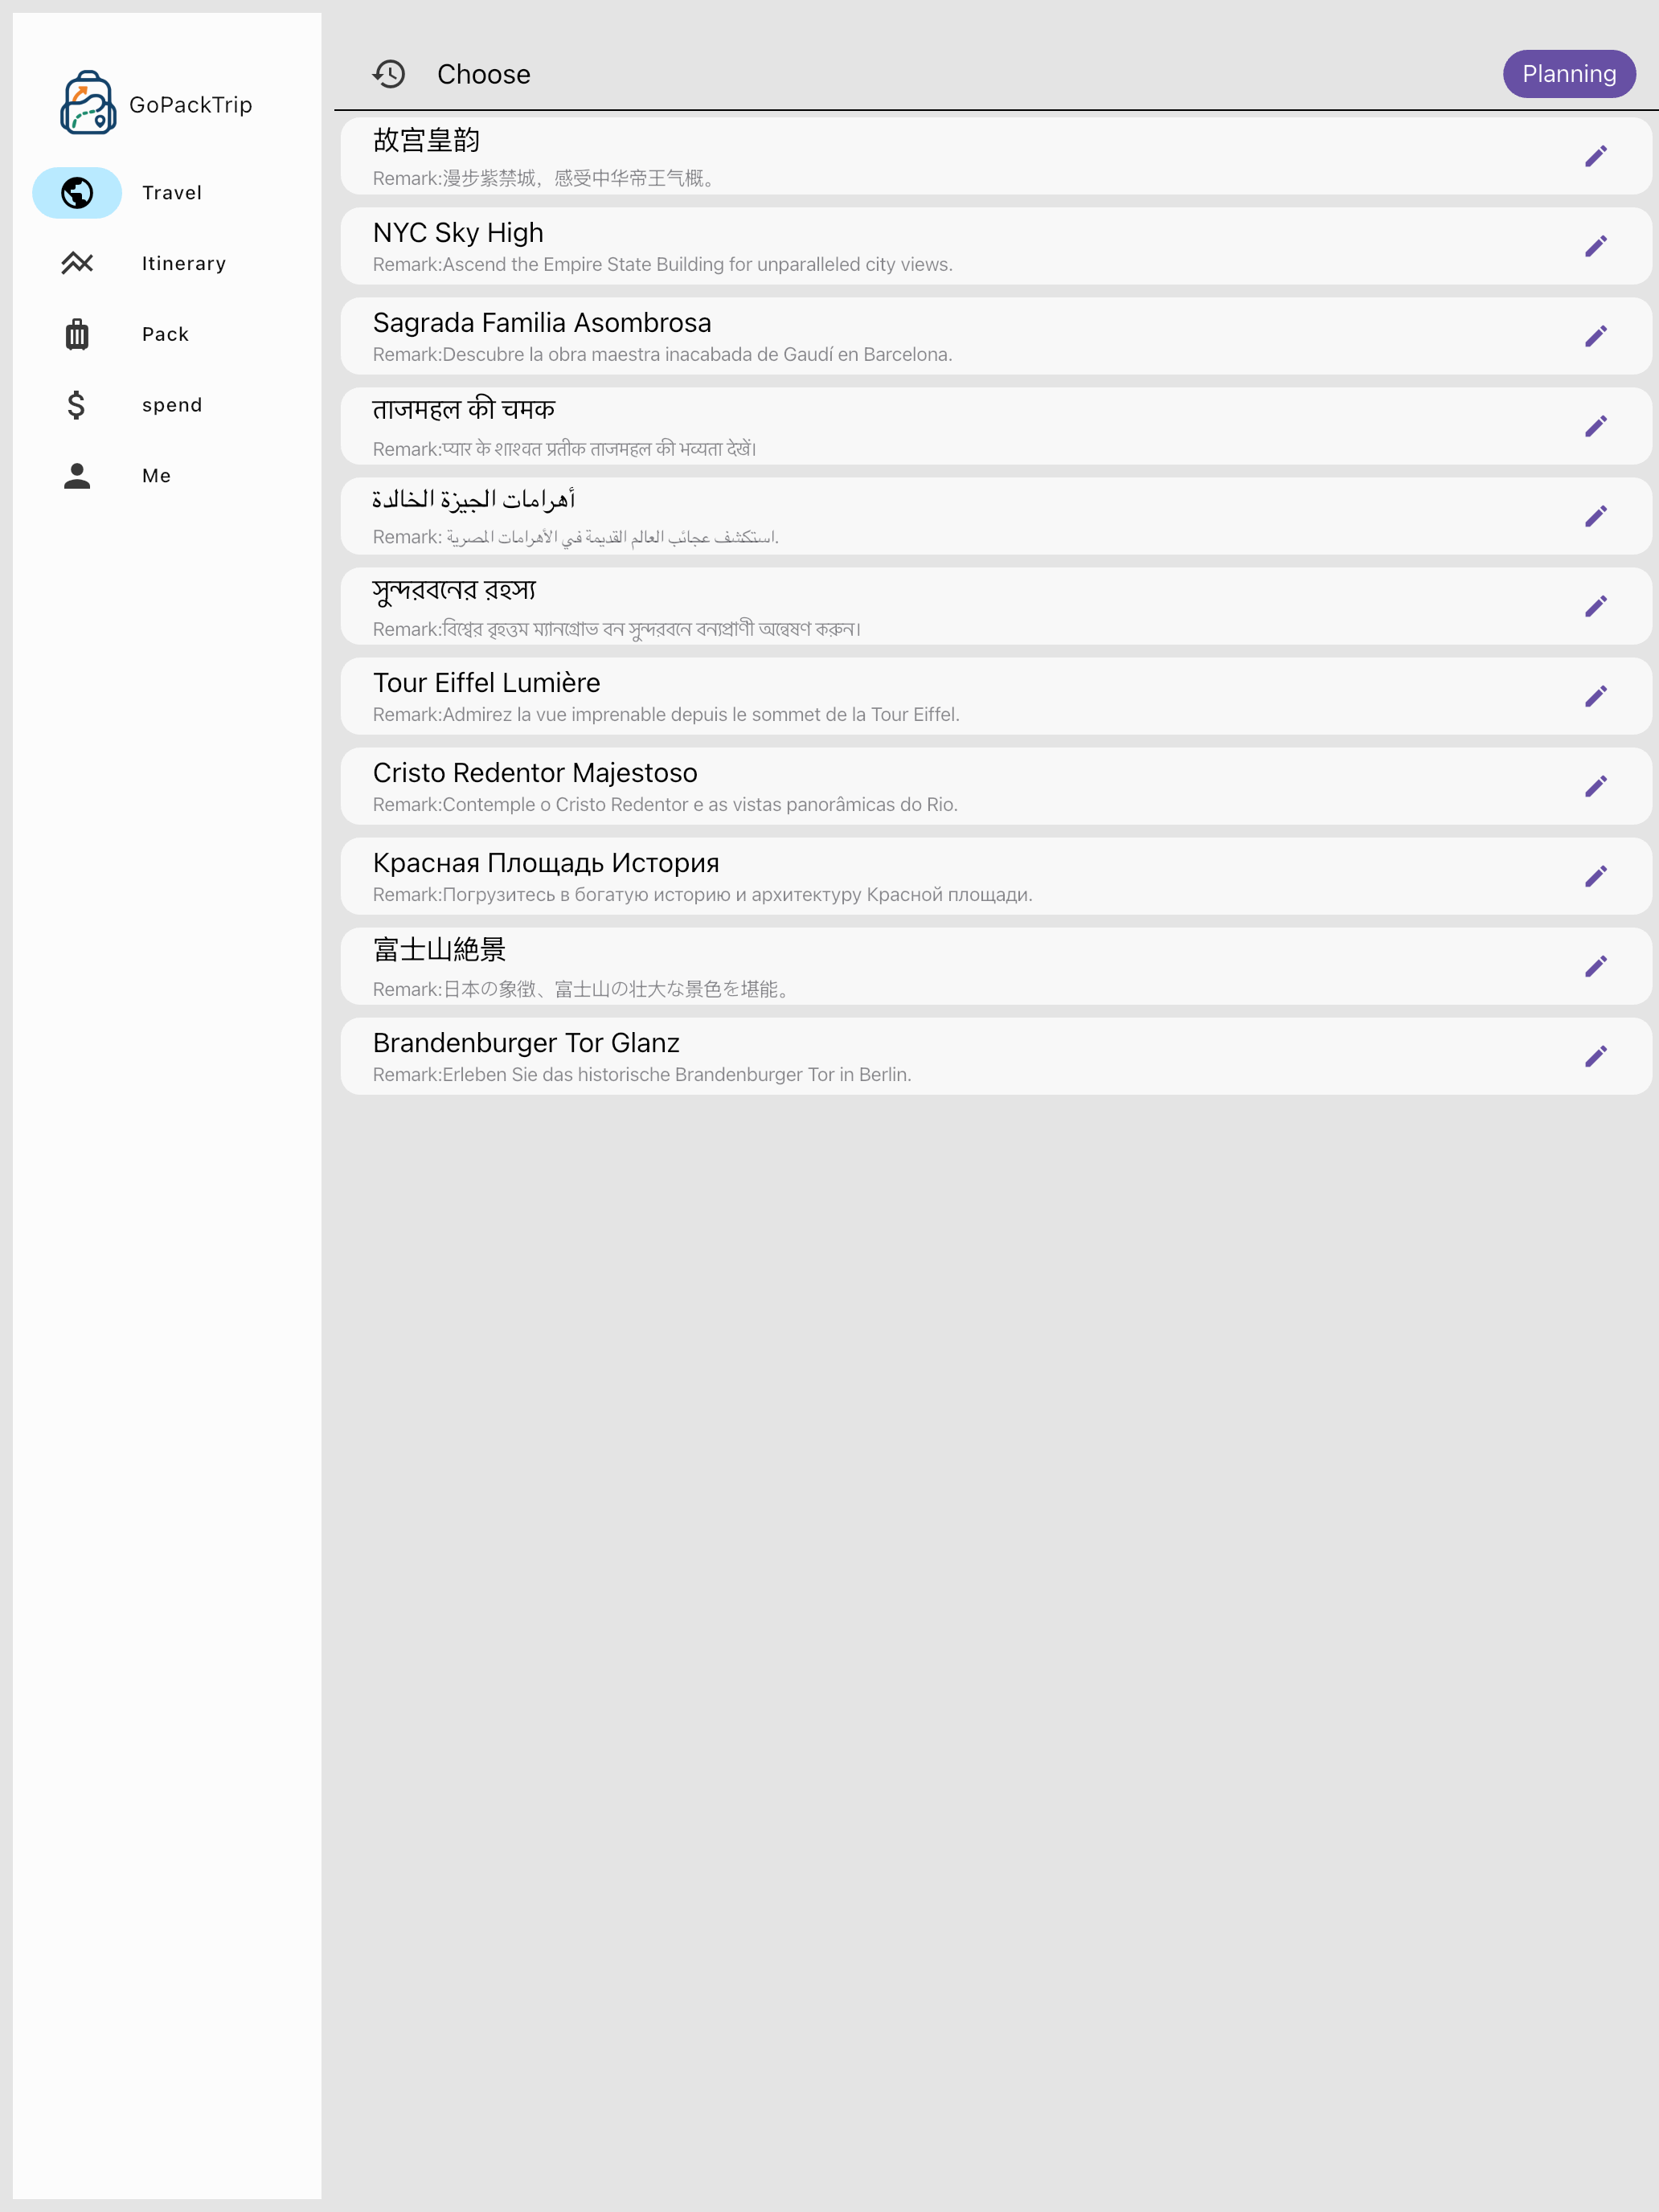Select the Travel globe icon
This screenshot has height=2212, width=1659.
click(77, 193)
